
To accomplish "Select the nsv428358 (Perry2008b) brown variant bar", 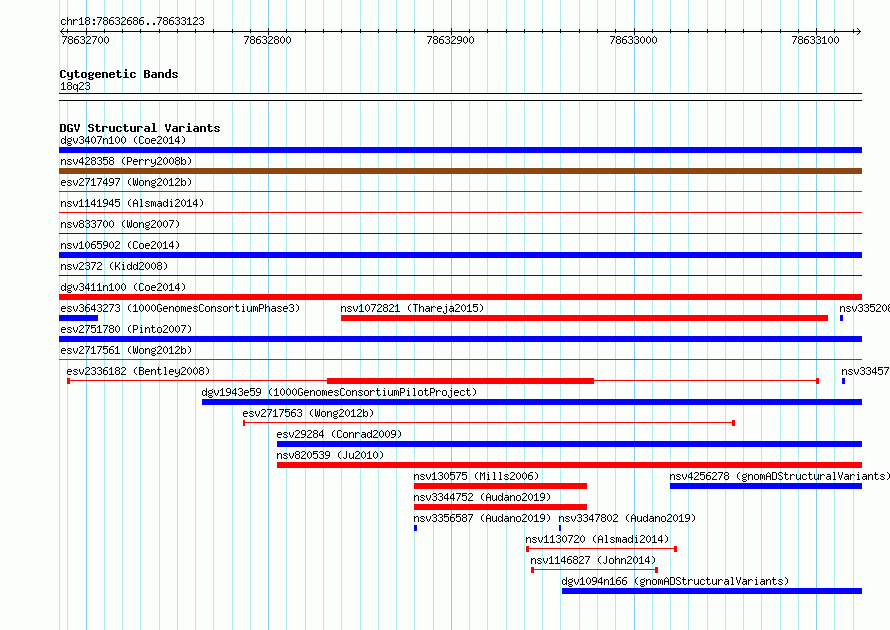I will click(460, 171).
